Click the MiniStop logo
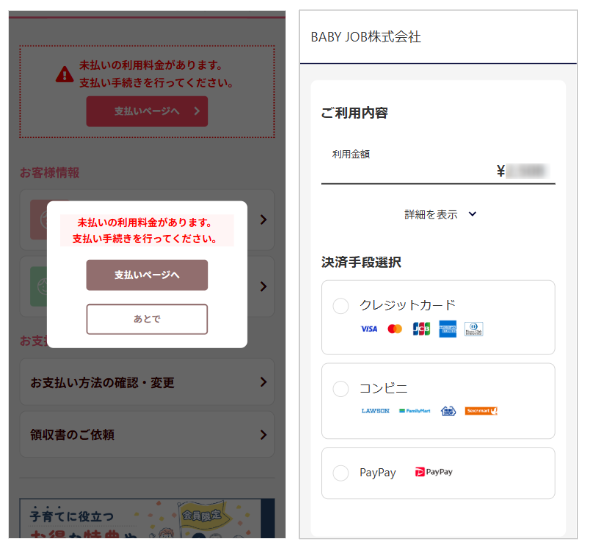The width and height of the screenshot is (589, 551). coord(448,411)
